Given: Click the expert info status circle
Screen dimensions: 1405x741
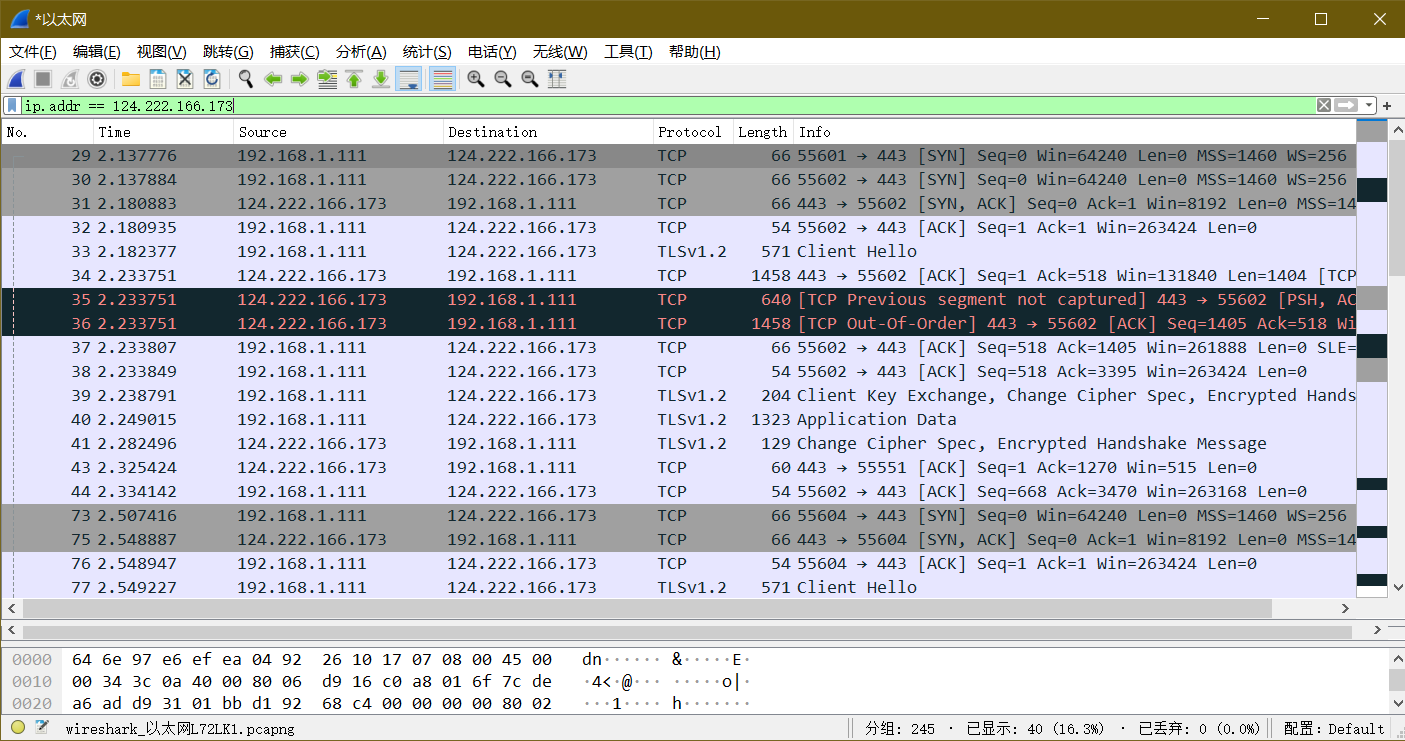Looking at the screenshot, I should coord(18,728).
